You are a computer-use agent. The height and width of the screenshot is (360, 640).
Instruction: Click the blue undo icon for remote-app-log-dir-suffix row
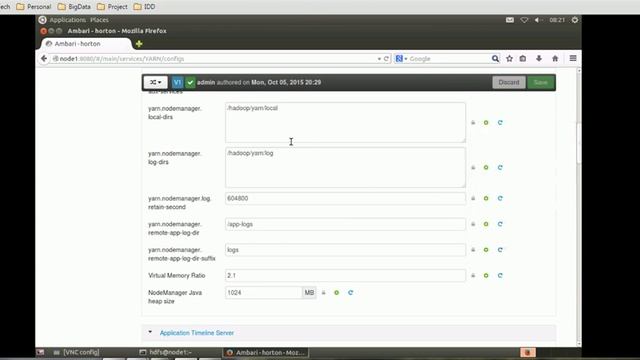point(500,250)
